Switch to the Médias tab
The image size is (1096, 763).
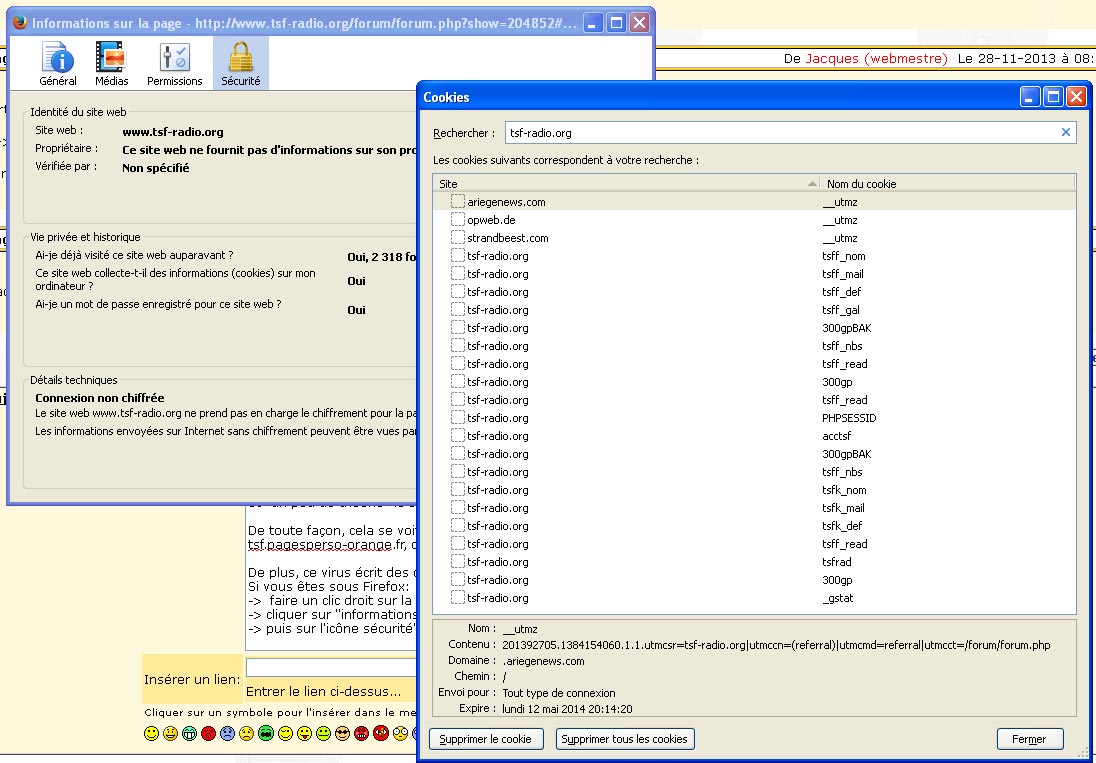coord(112,64)
